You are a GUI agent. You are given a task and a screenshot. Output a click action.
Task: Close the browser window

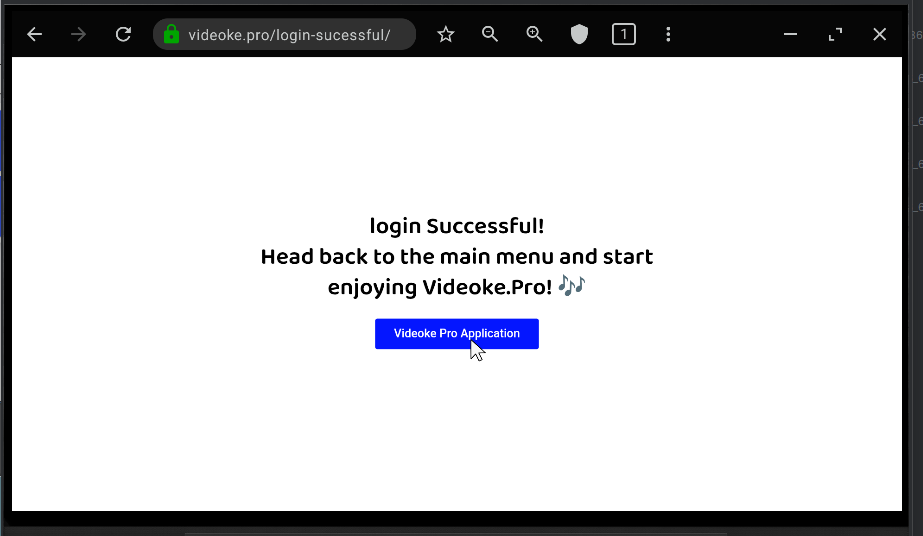879,35
